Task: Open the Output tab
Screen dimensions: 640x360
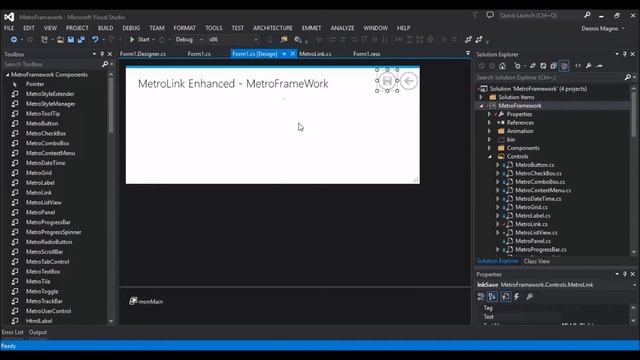Action: click(x=38, y=332)
